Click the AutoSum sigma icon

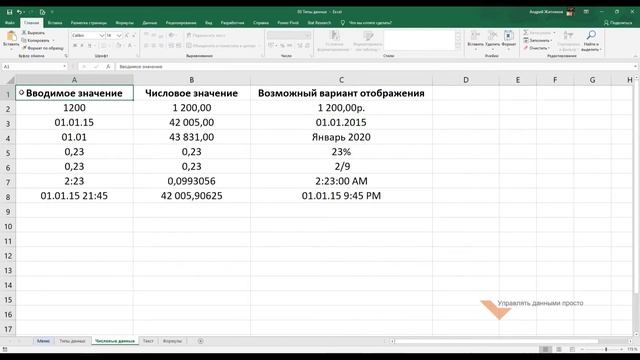coord(526,32)
